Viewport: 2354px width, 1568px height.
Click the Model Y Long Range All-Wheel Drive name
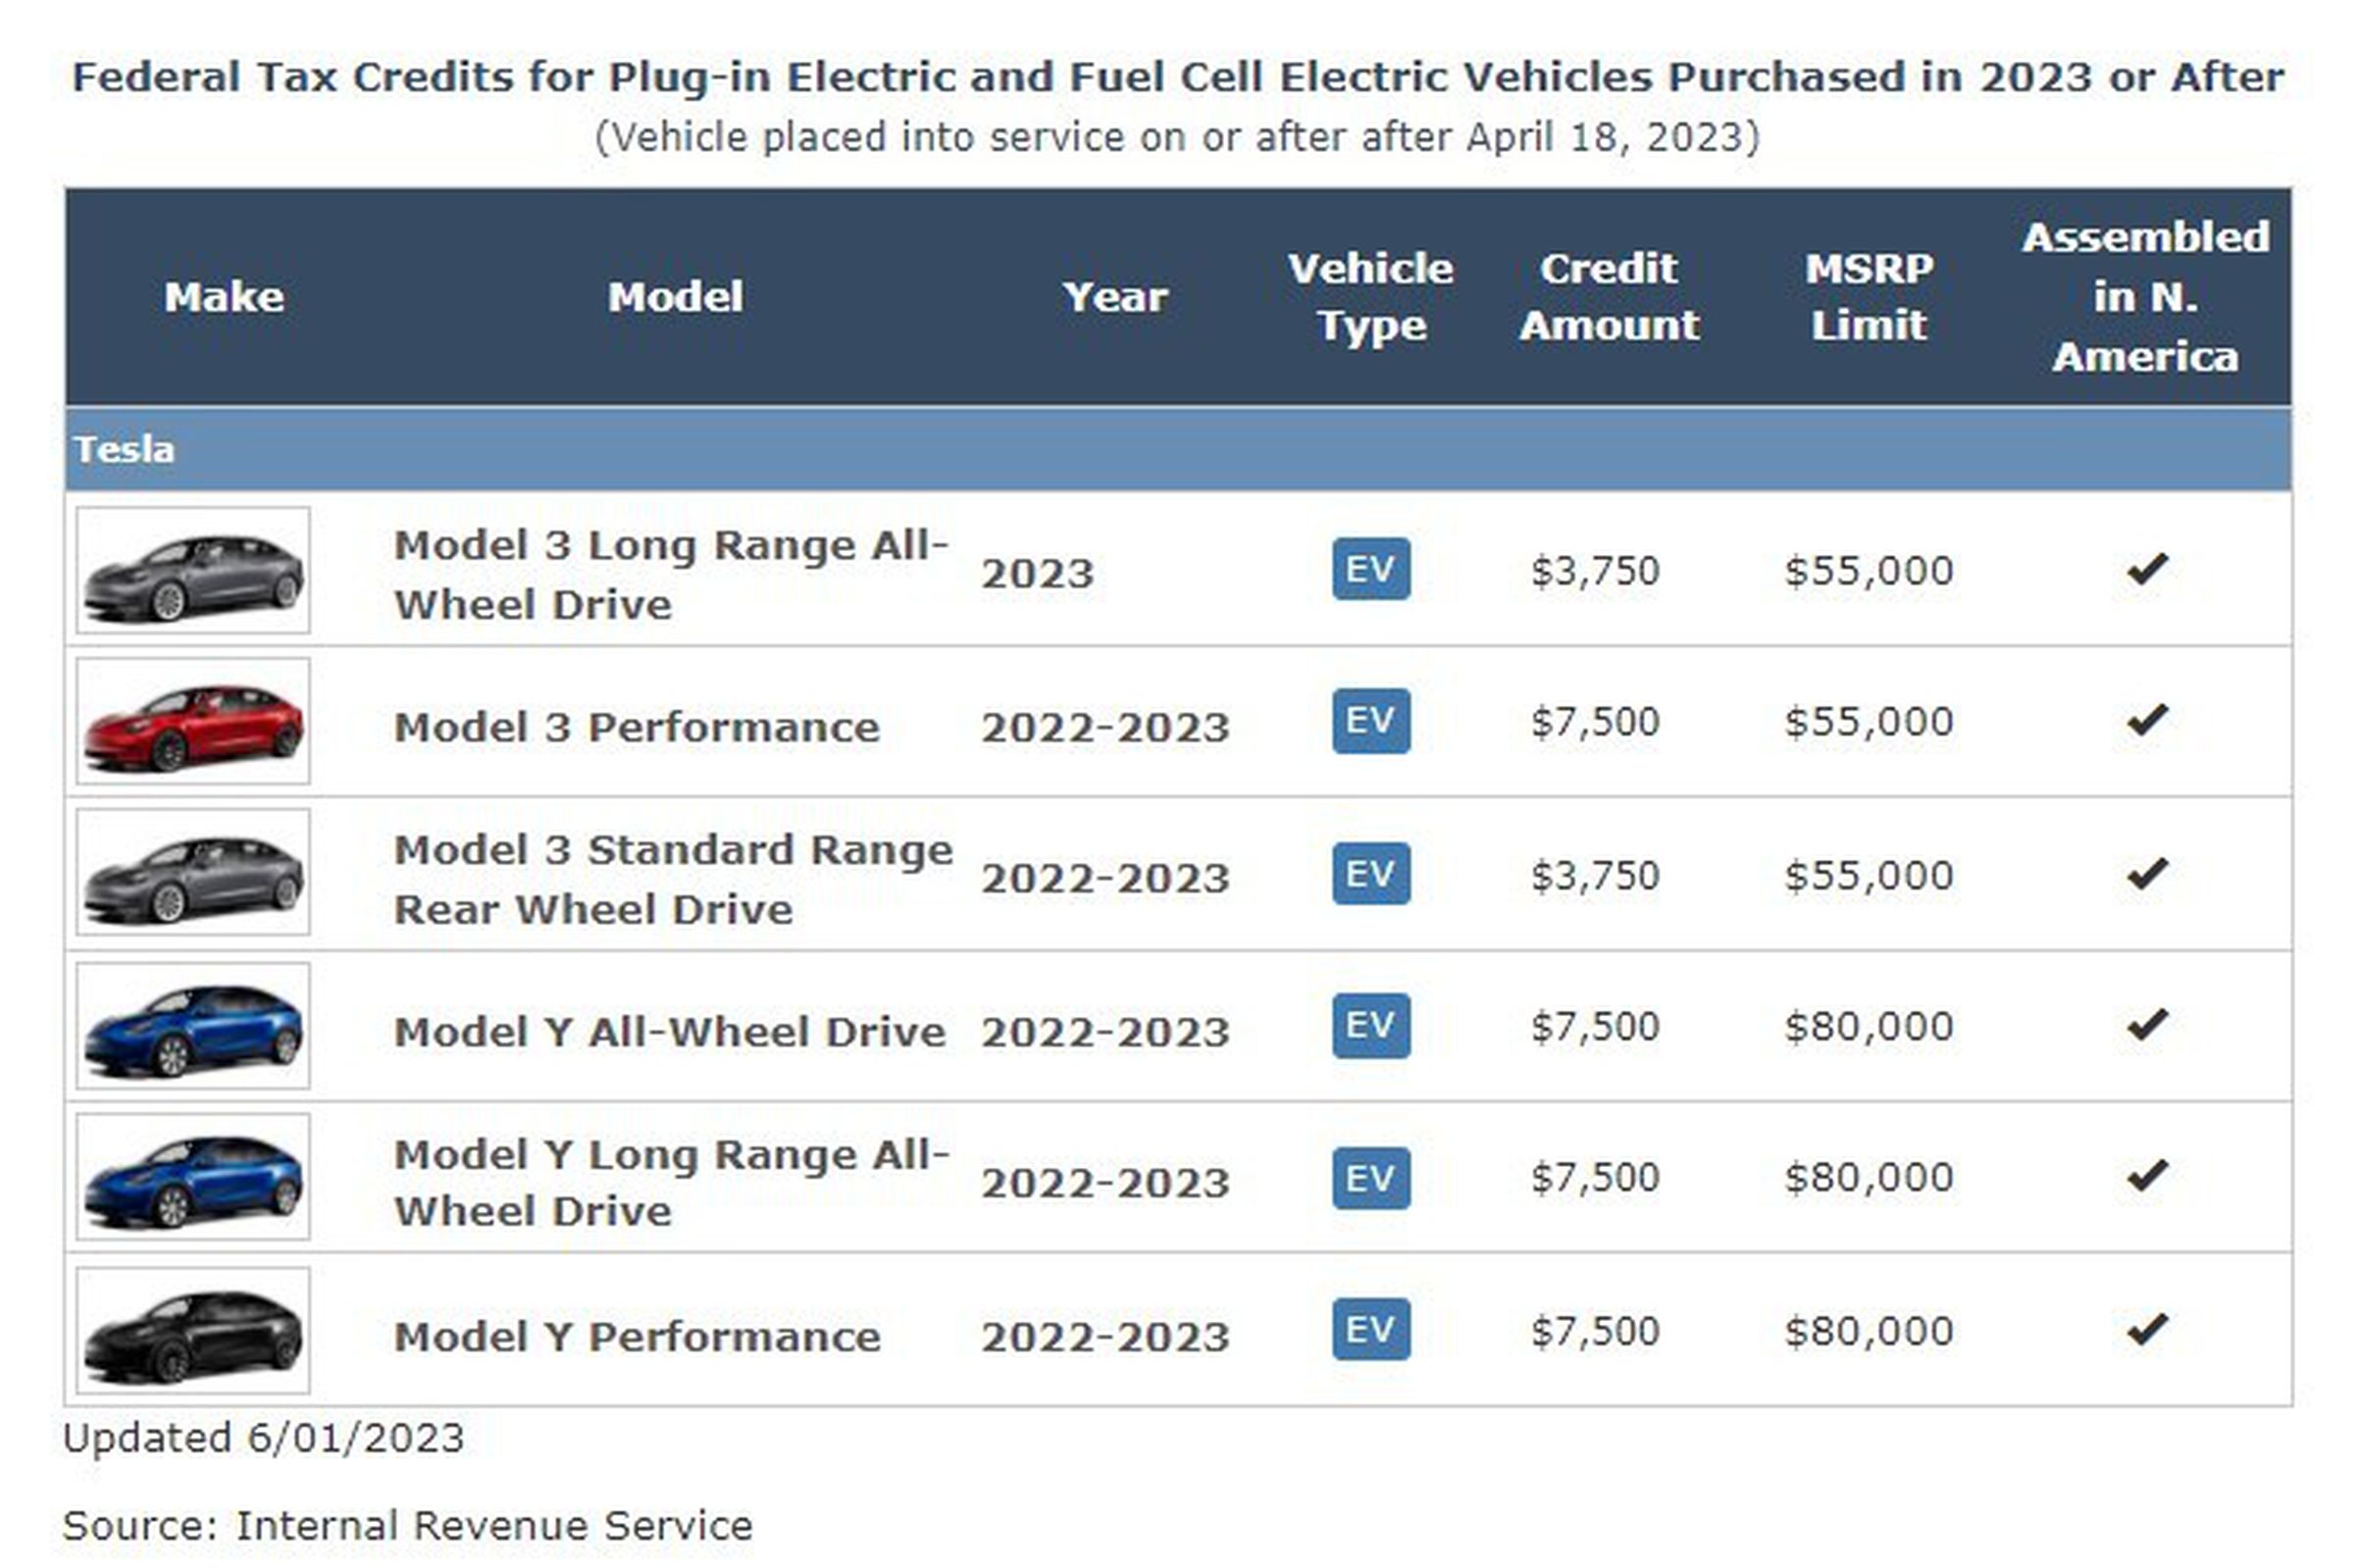point(670,1182)
